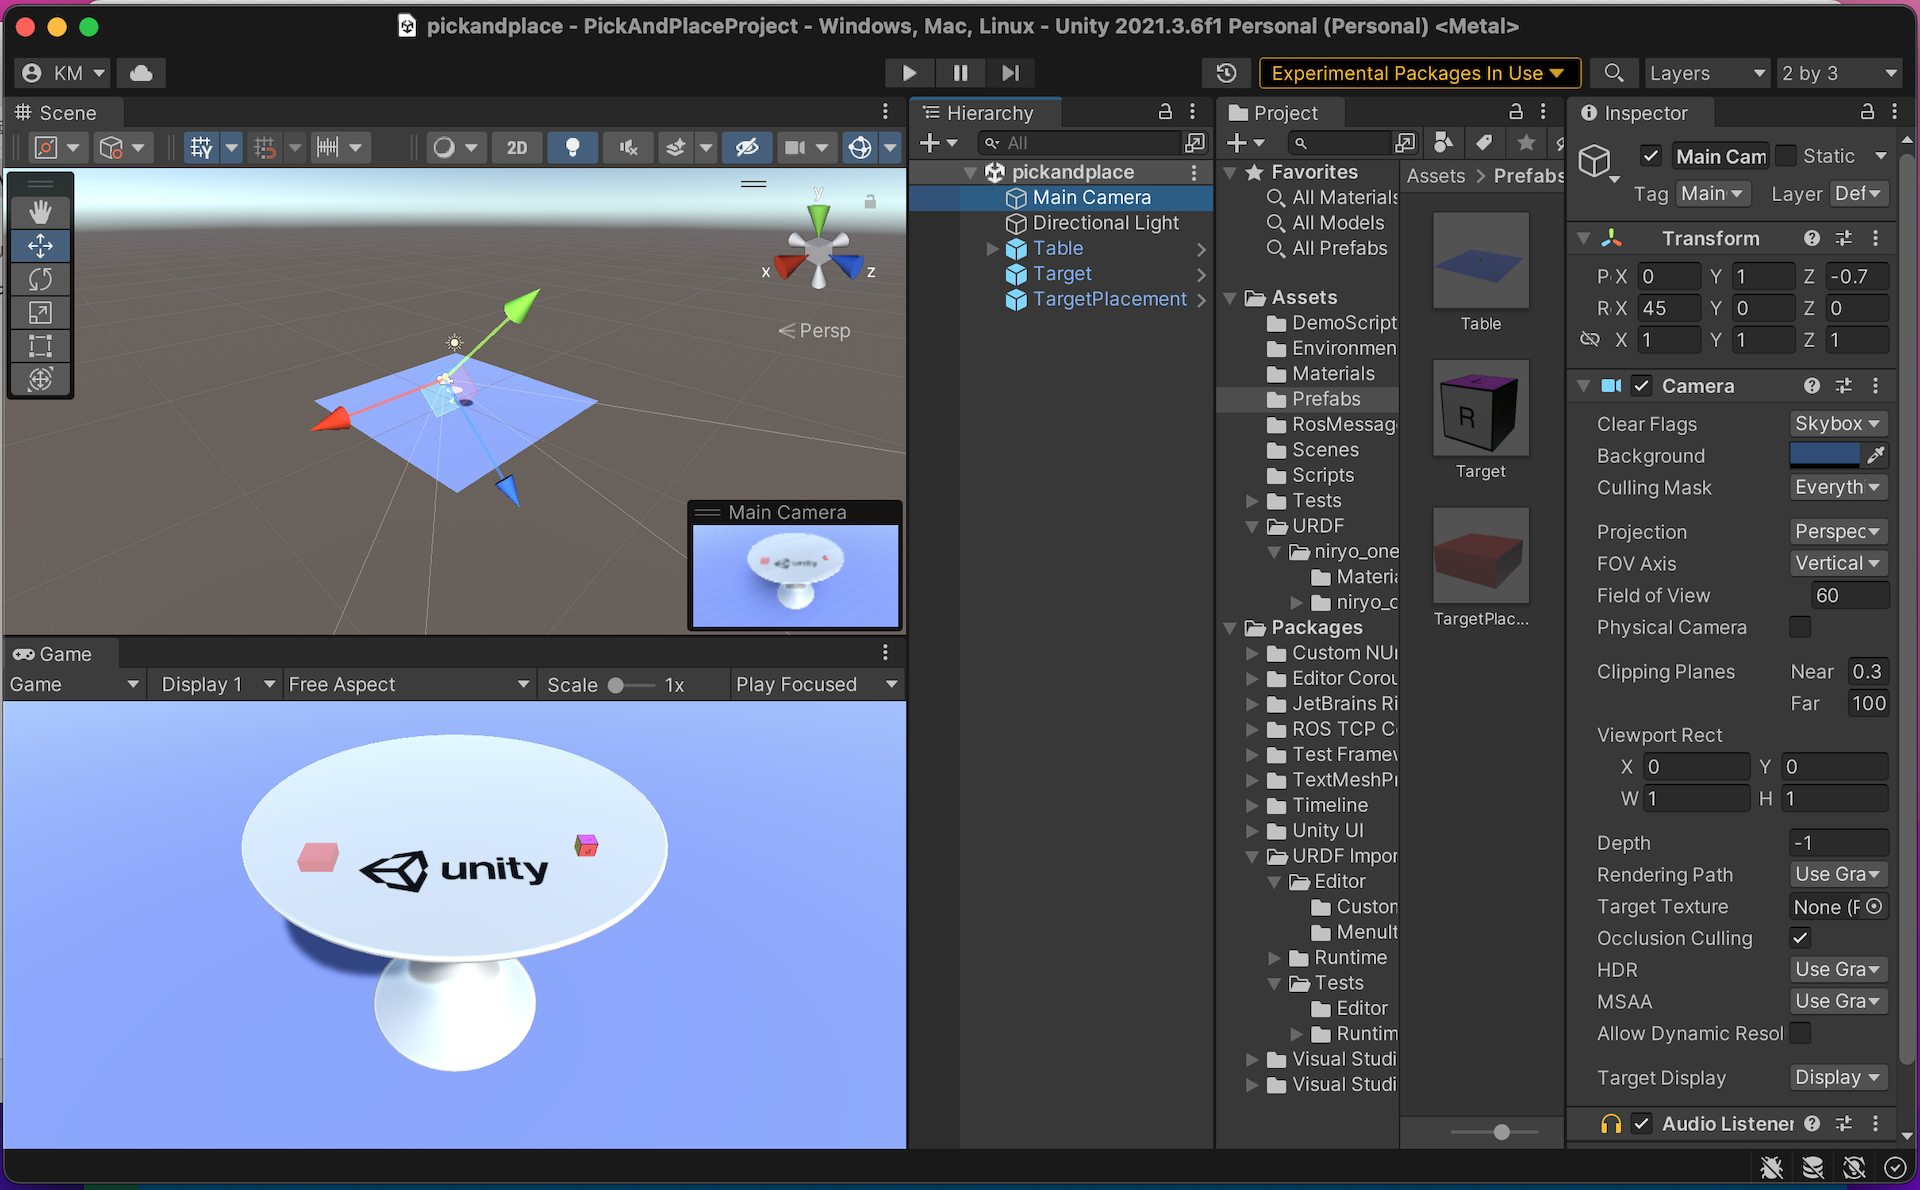Image resolution: width=1920 pixels, height=1190 pixels.
Task: Toggle 2D view mode in Scene
Action: click(517, 148)
